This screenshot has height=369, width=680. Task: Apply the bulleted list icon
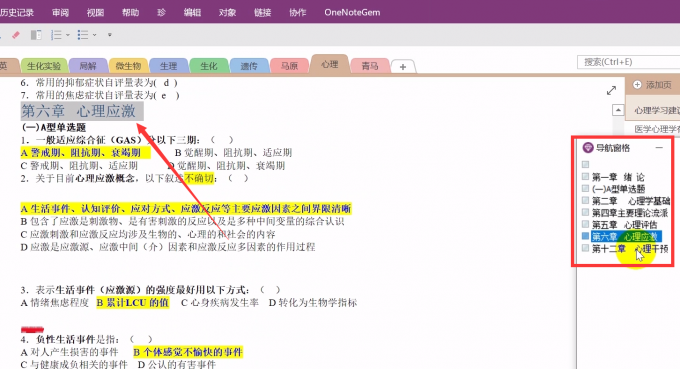coord(83,35)
